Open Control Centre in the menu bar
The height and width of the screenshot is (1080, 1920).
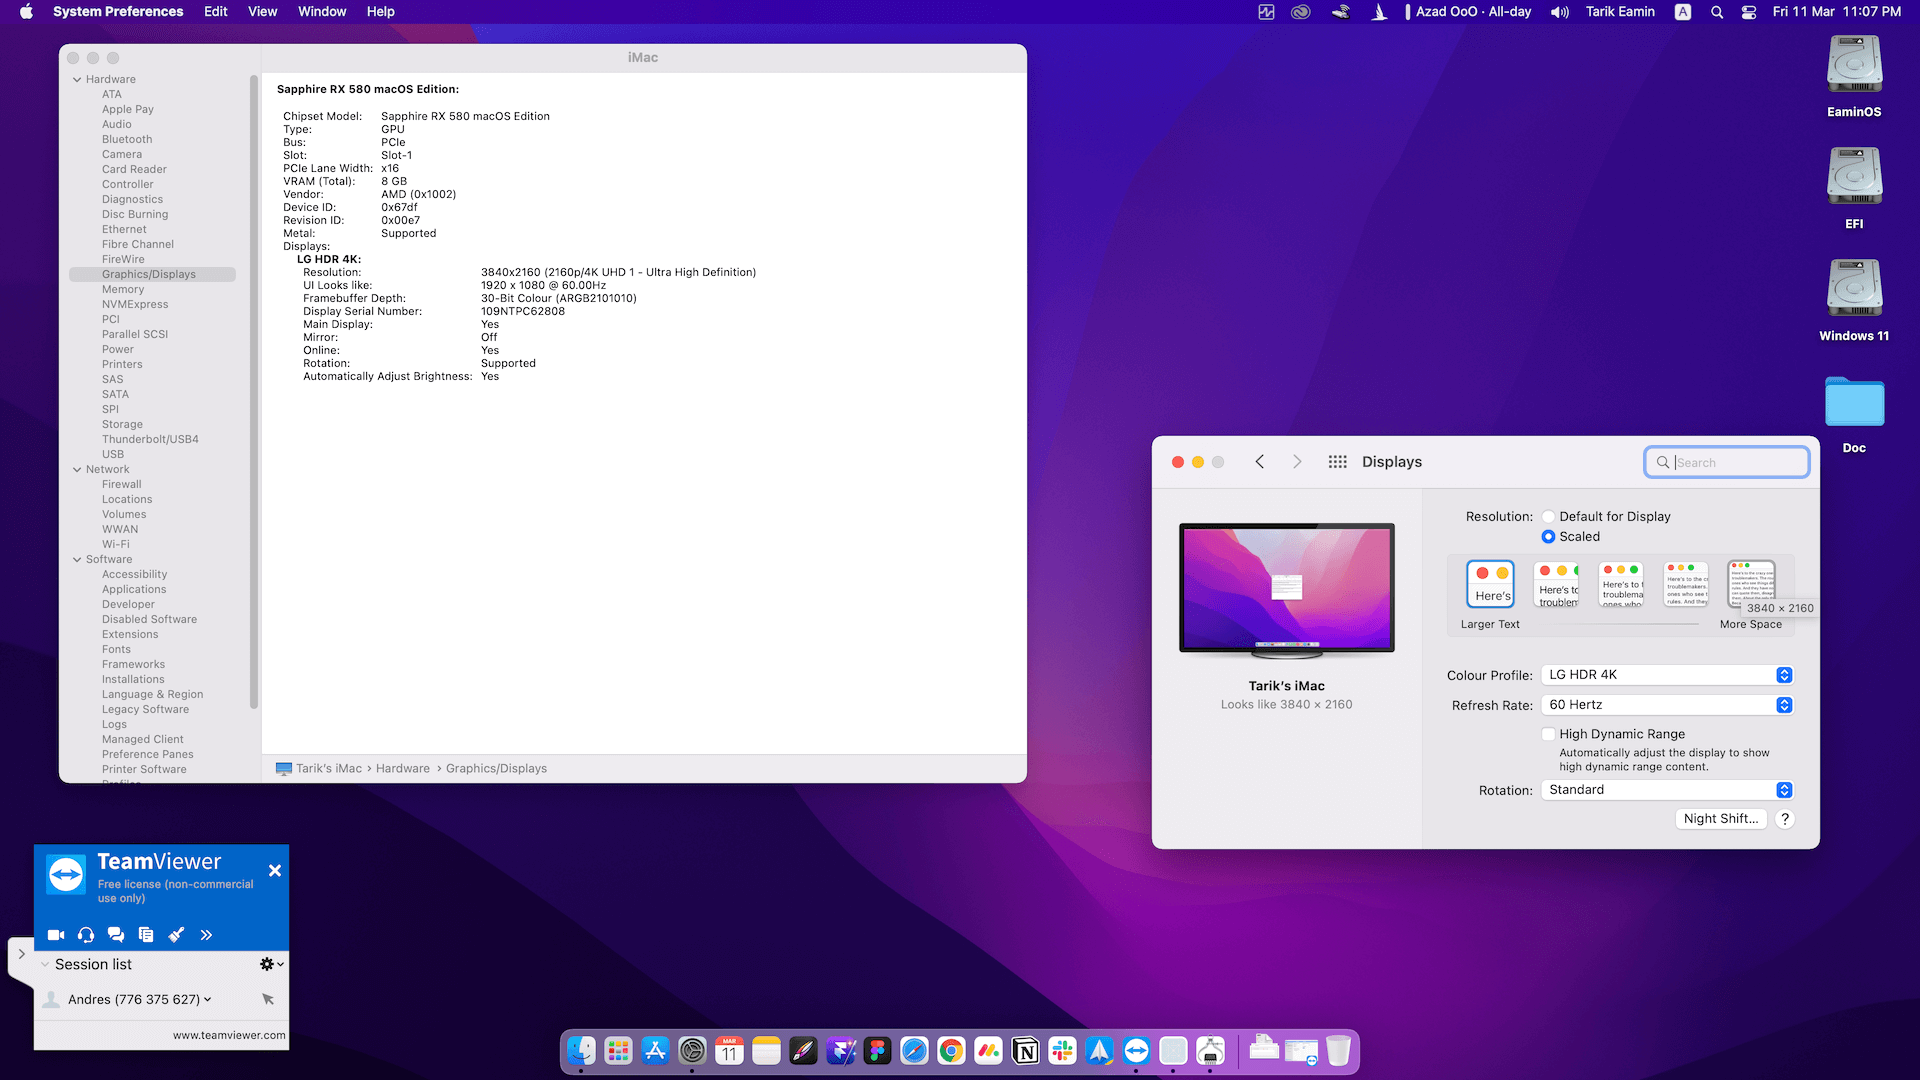1749,12
